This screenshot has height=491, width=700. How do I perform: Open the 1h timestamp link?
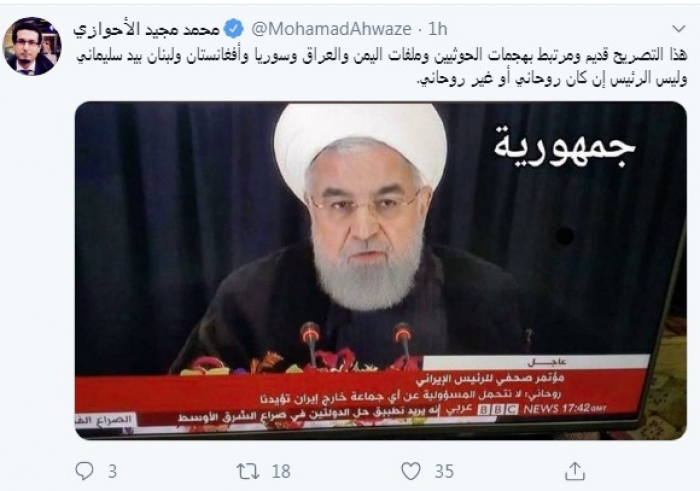tap(438, 29)
